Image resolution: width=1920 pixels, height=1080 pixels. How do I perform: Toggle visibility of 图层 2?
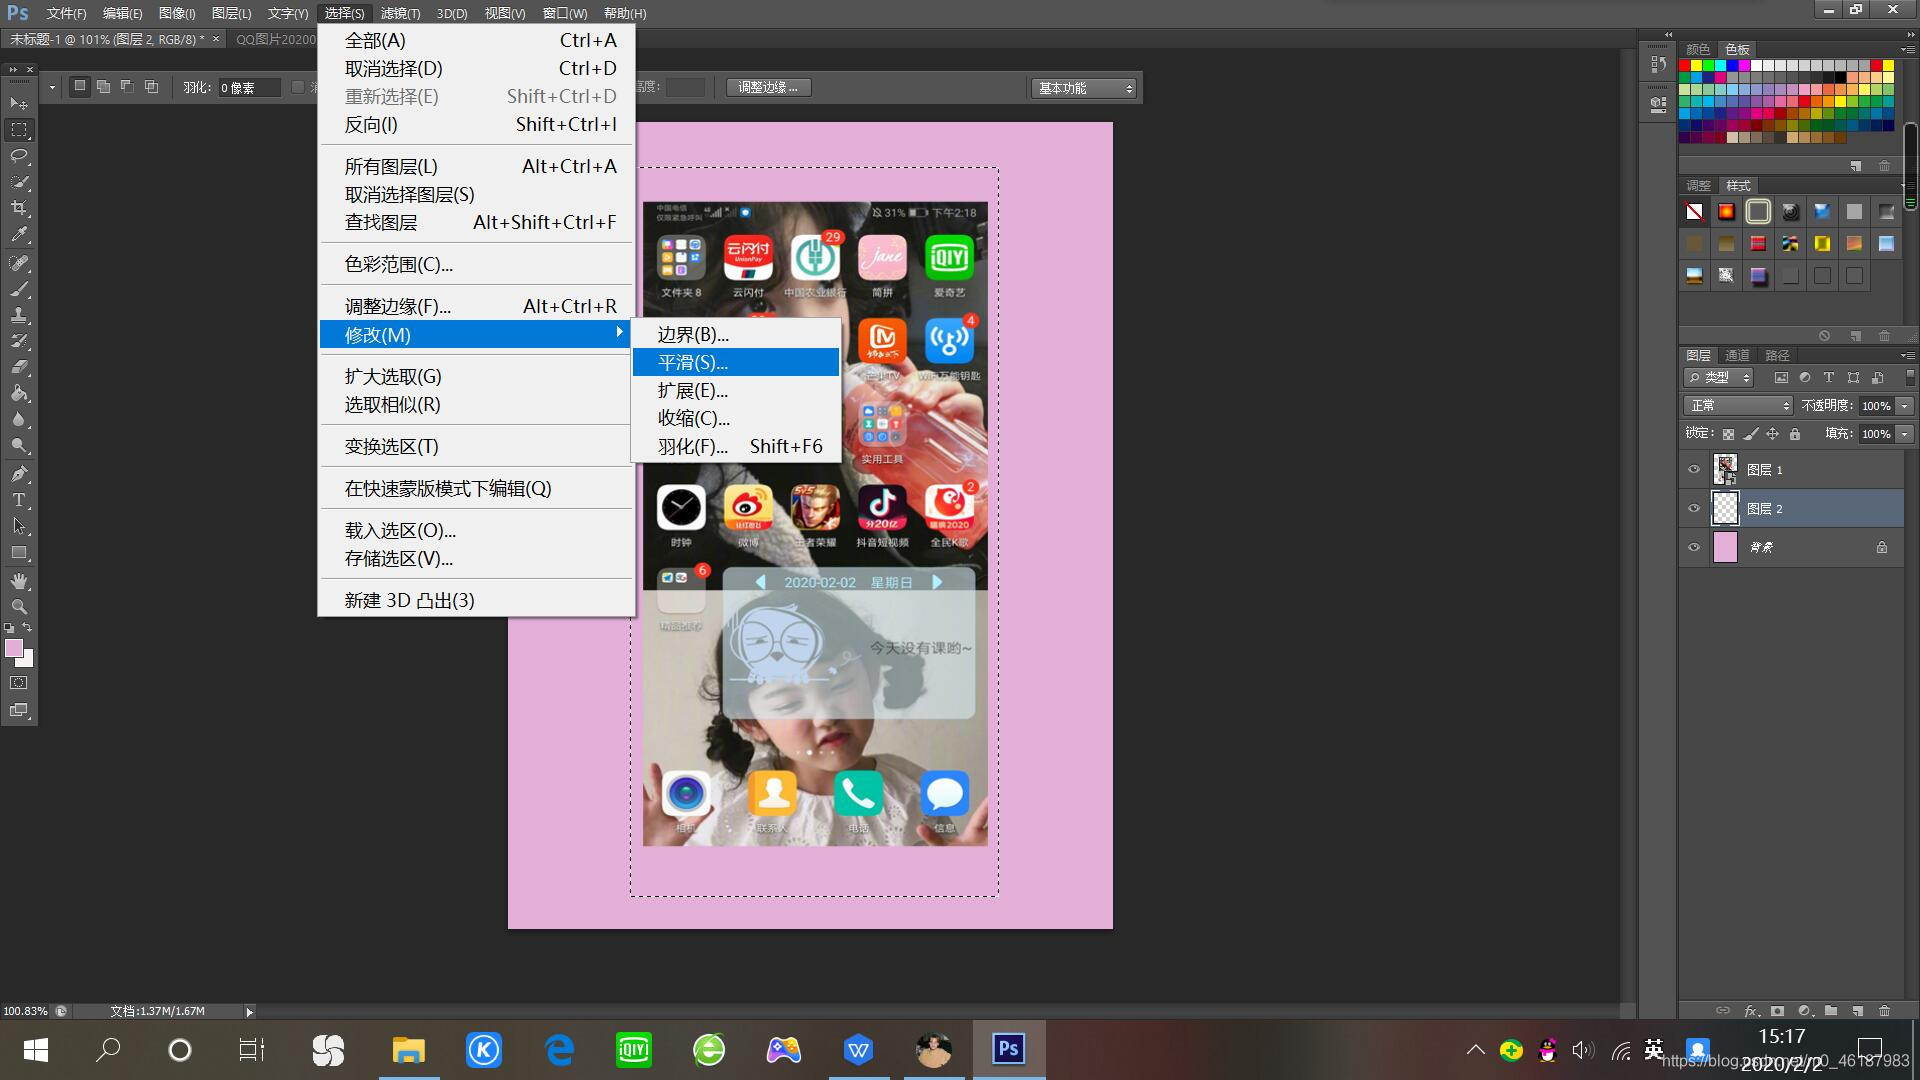click(x=1694, y=508)
